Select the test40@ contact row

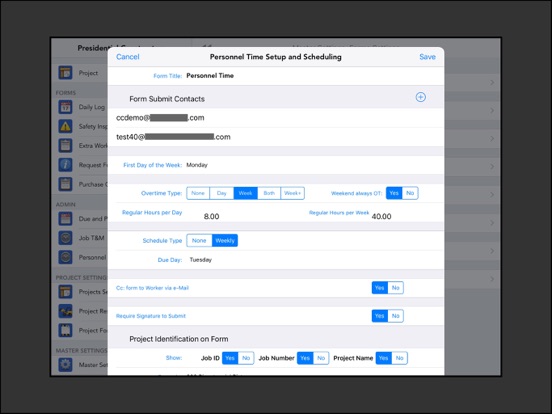tap(276, 137)
